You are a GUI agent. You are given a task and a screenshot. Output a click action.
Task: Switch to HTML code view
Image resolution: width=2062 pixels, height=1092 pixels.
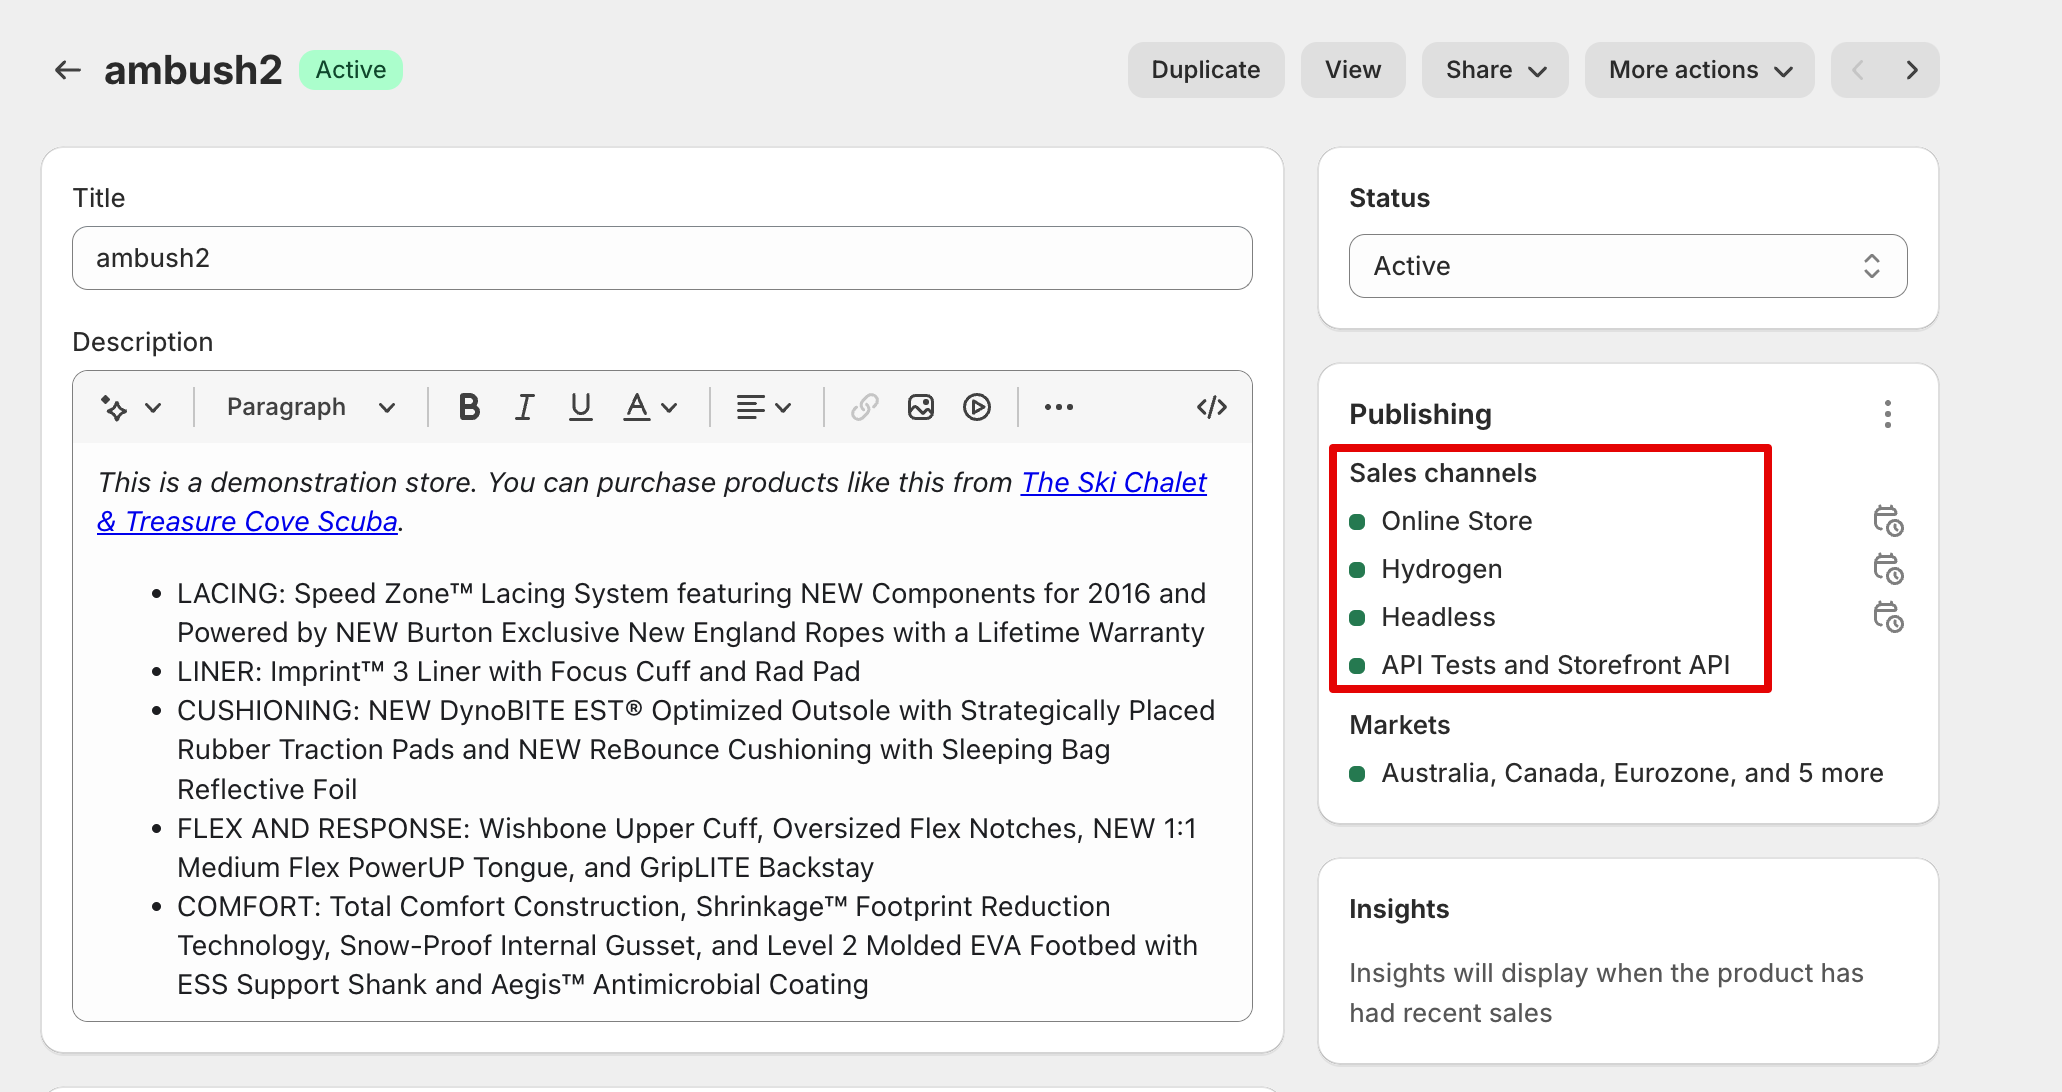click(x=1211, y=407)
